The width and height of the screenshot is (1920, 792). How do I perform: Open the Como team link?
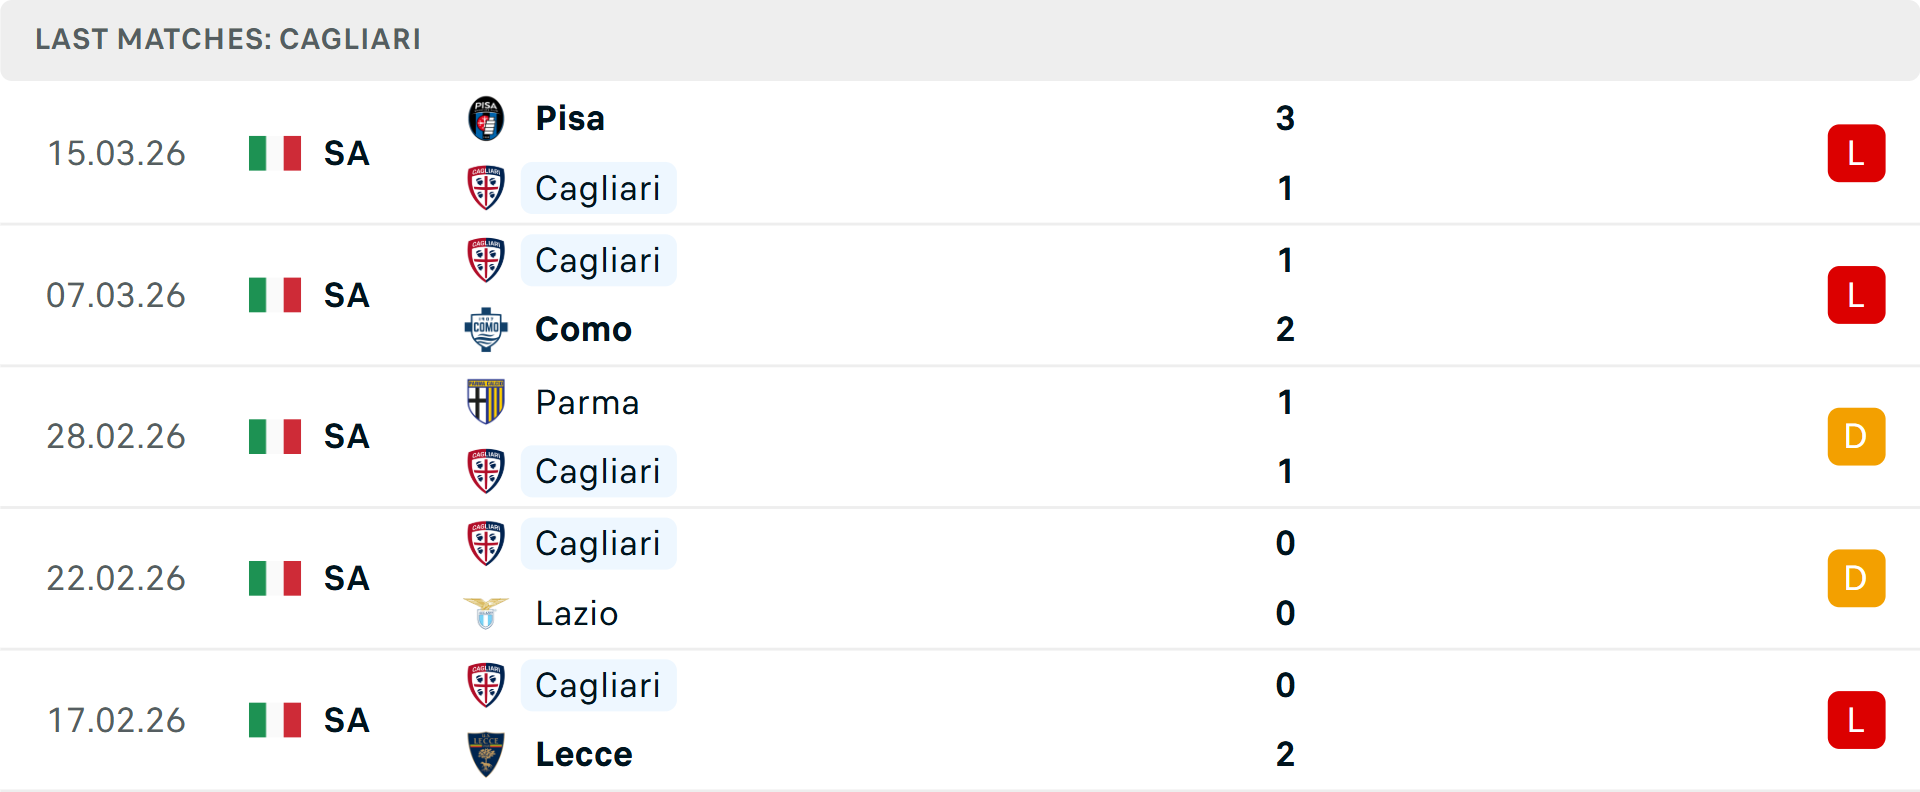tap(583, 329)
